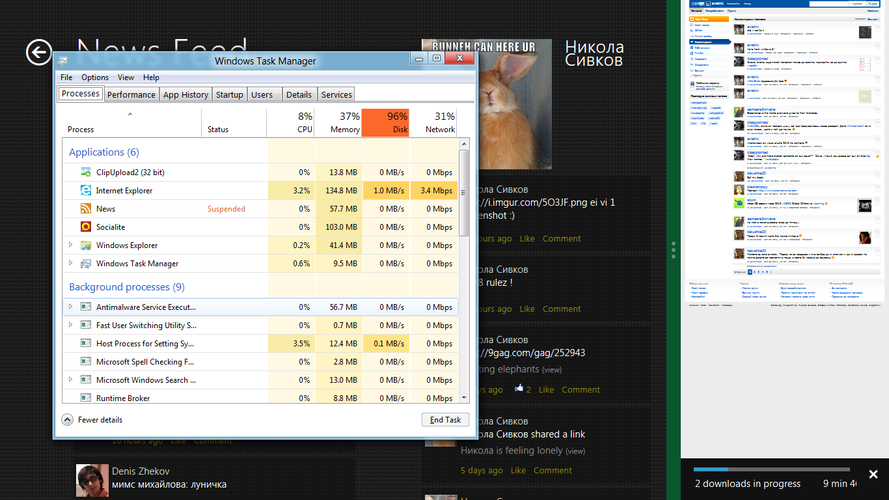This screenshot has width=889, height=500.
Task: Click the Microsoft Spell Checking icon
Action: [x=86, y=361]
